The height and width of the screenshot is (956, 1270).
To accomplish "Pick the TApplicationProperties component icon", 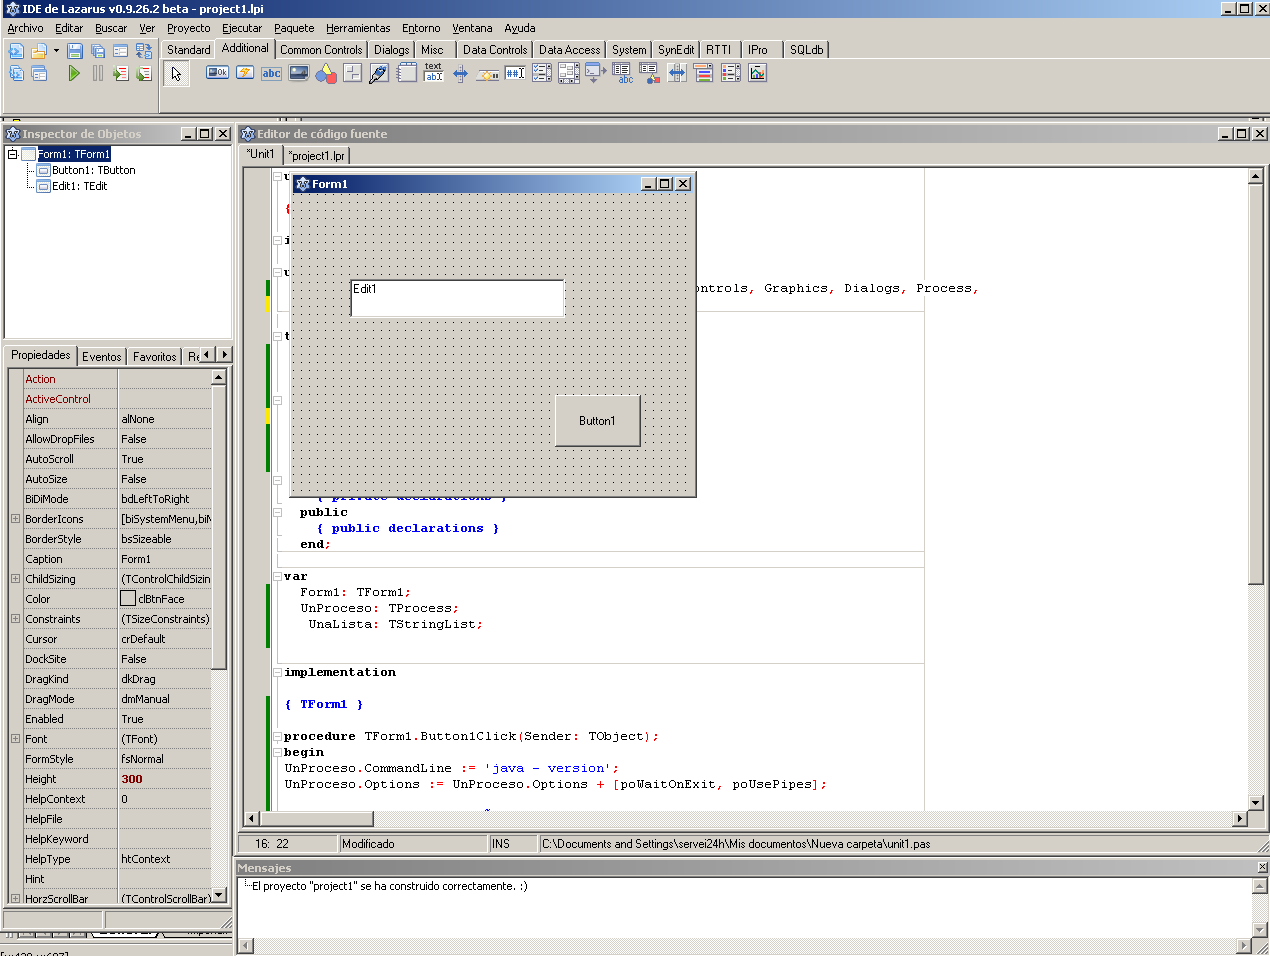I will click(594, 73).
